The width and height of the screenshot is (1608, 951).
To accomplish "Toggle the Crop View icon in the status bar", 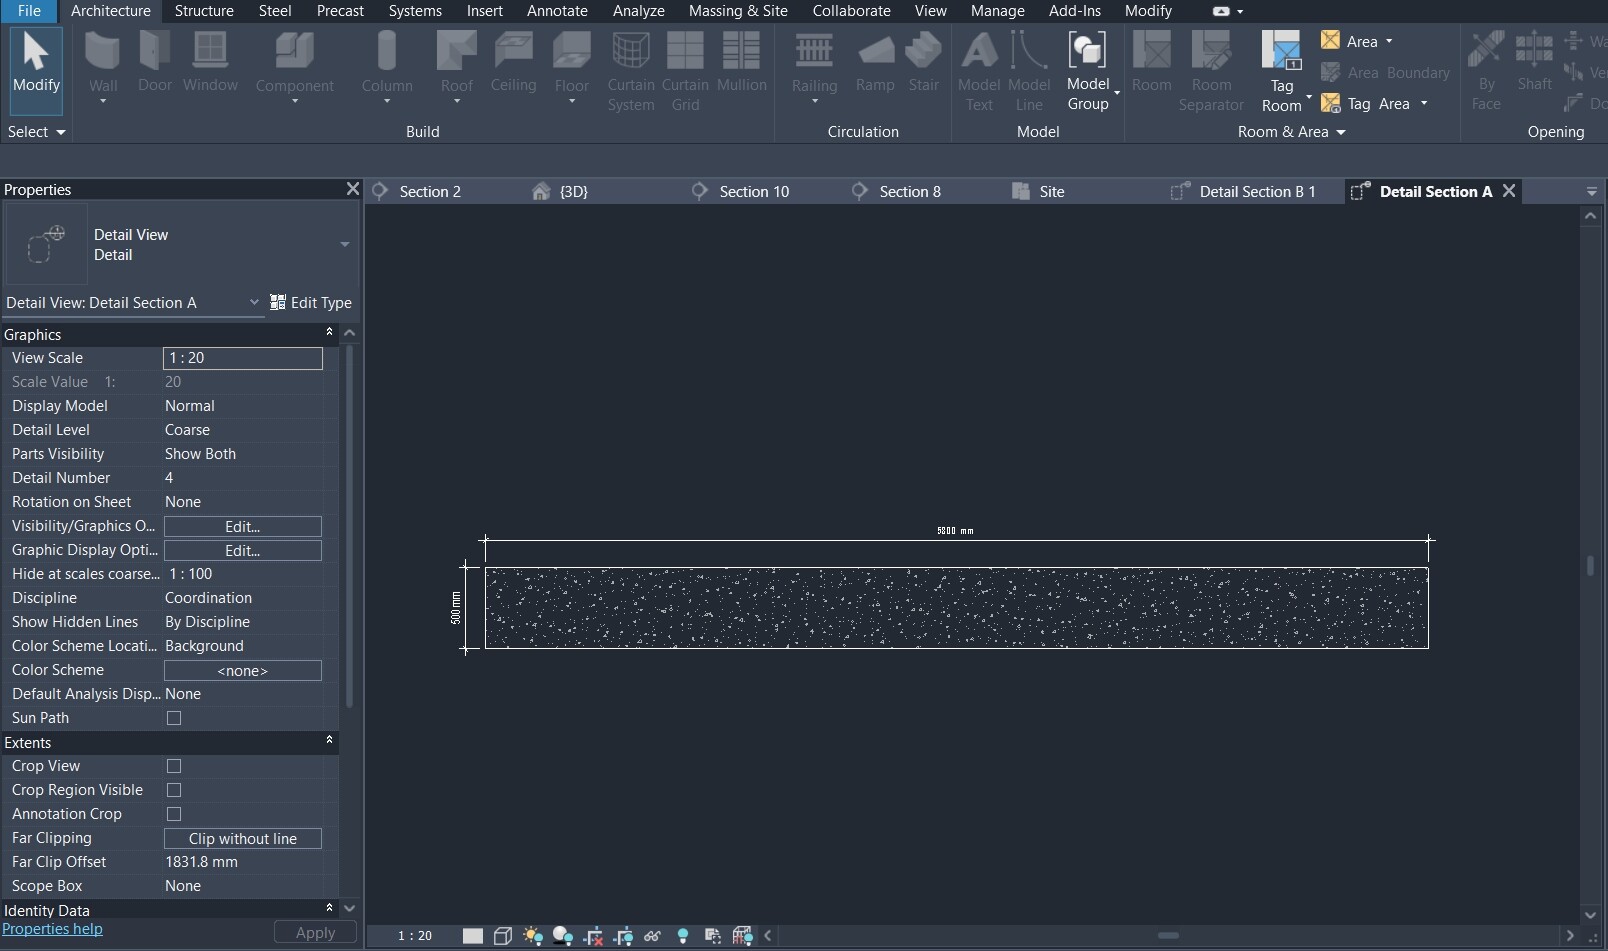I will (593, 936).
